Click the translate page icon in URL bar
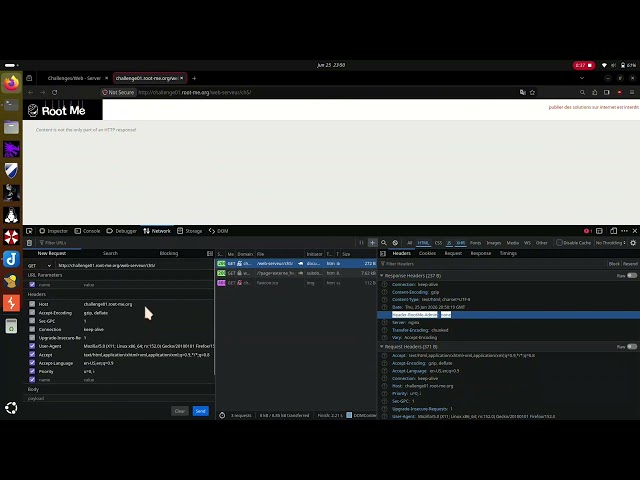 tap(522, 93)
